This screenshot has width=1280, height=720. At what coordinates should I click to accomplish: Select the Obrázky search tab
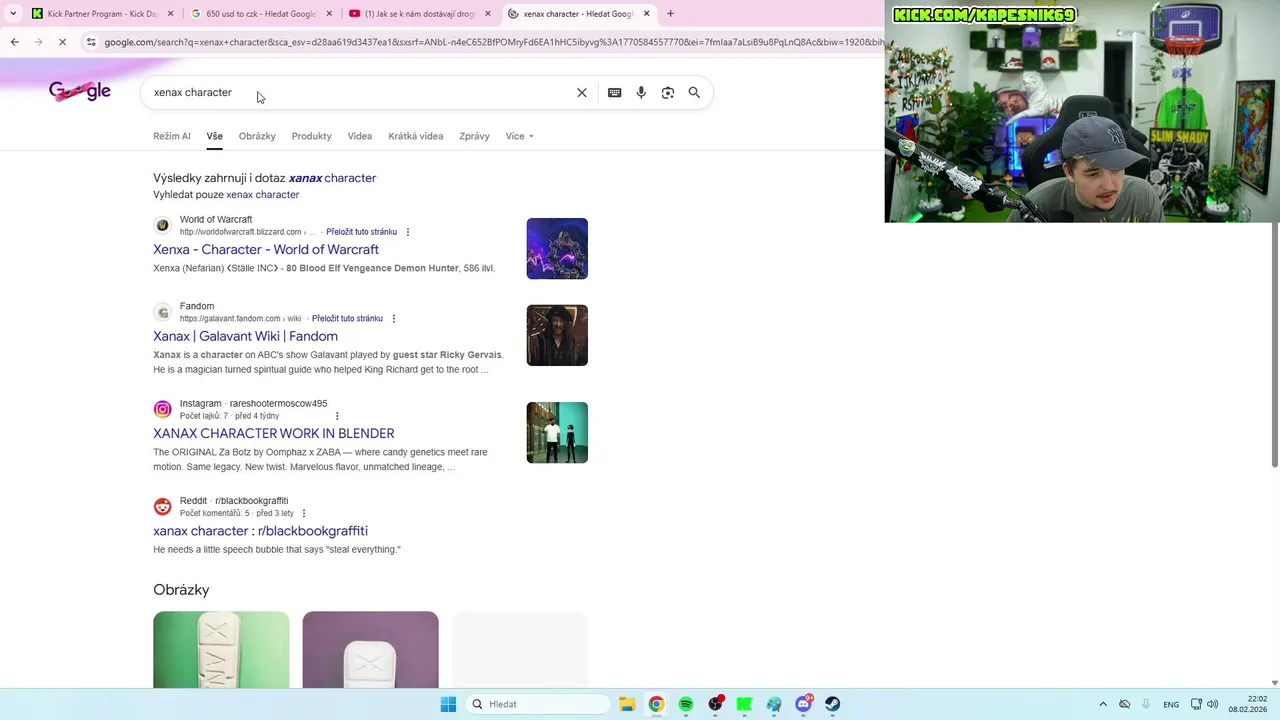257,136
